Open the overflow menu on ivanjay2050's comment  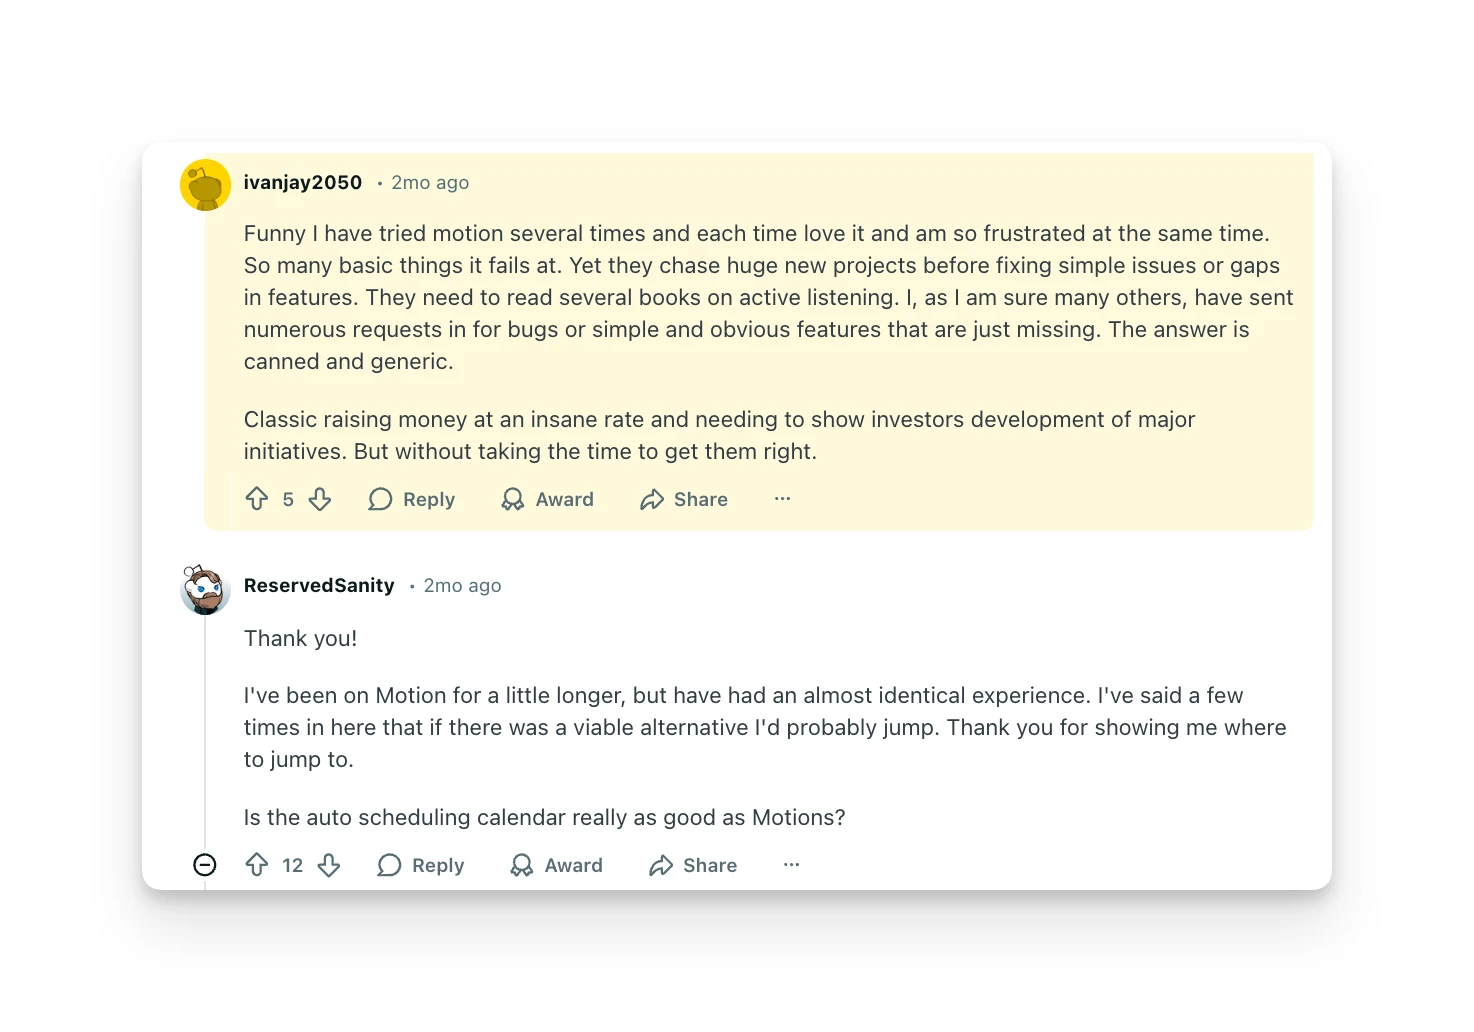(781, 499)
